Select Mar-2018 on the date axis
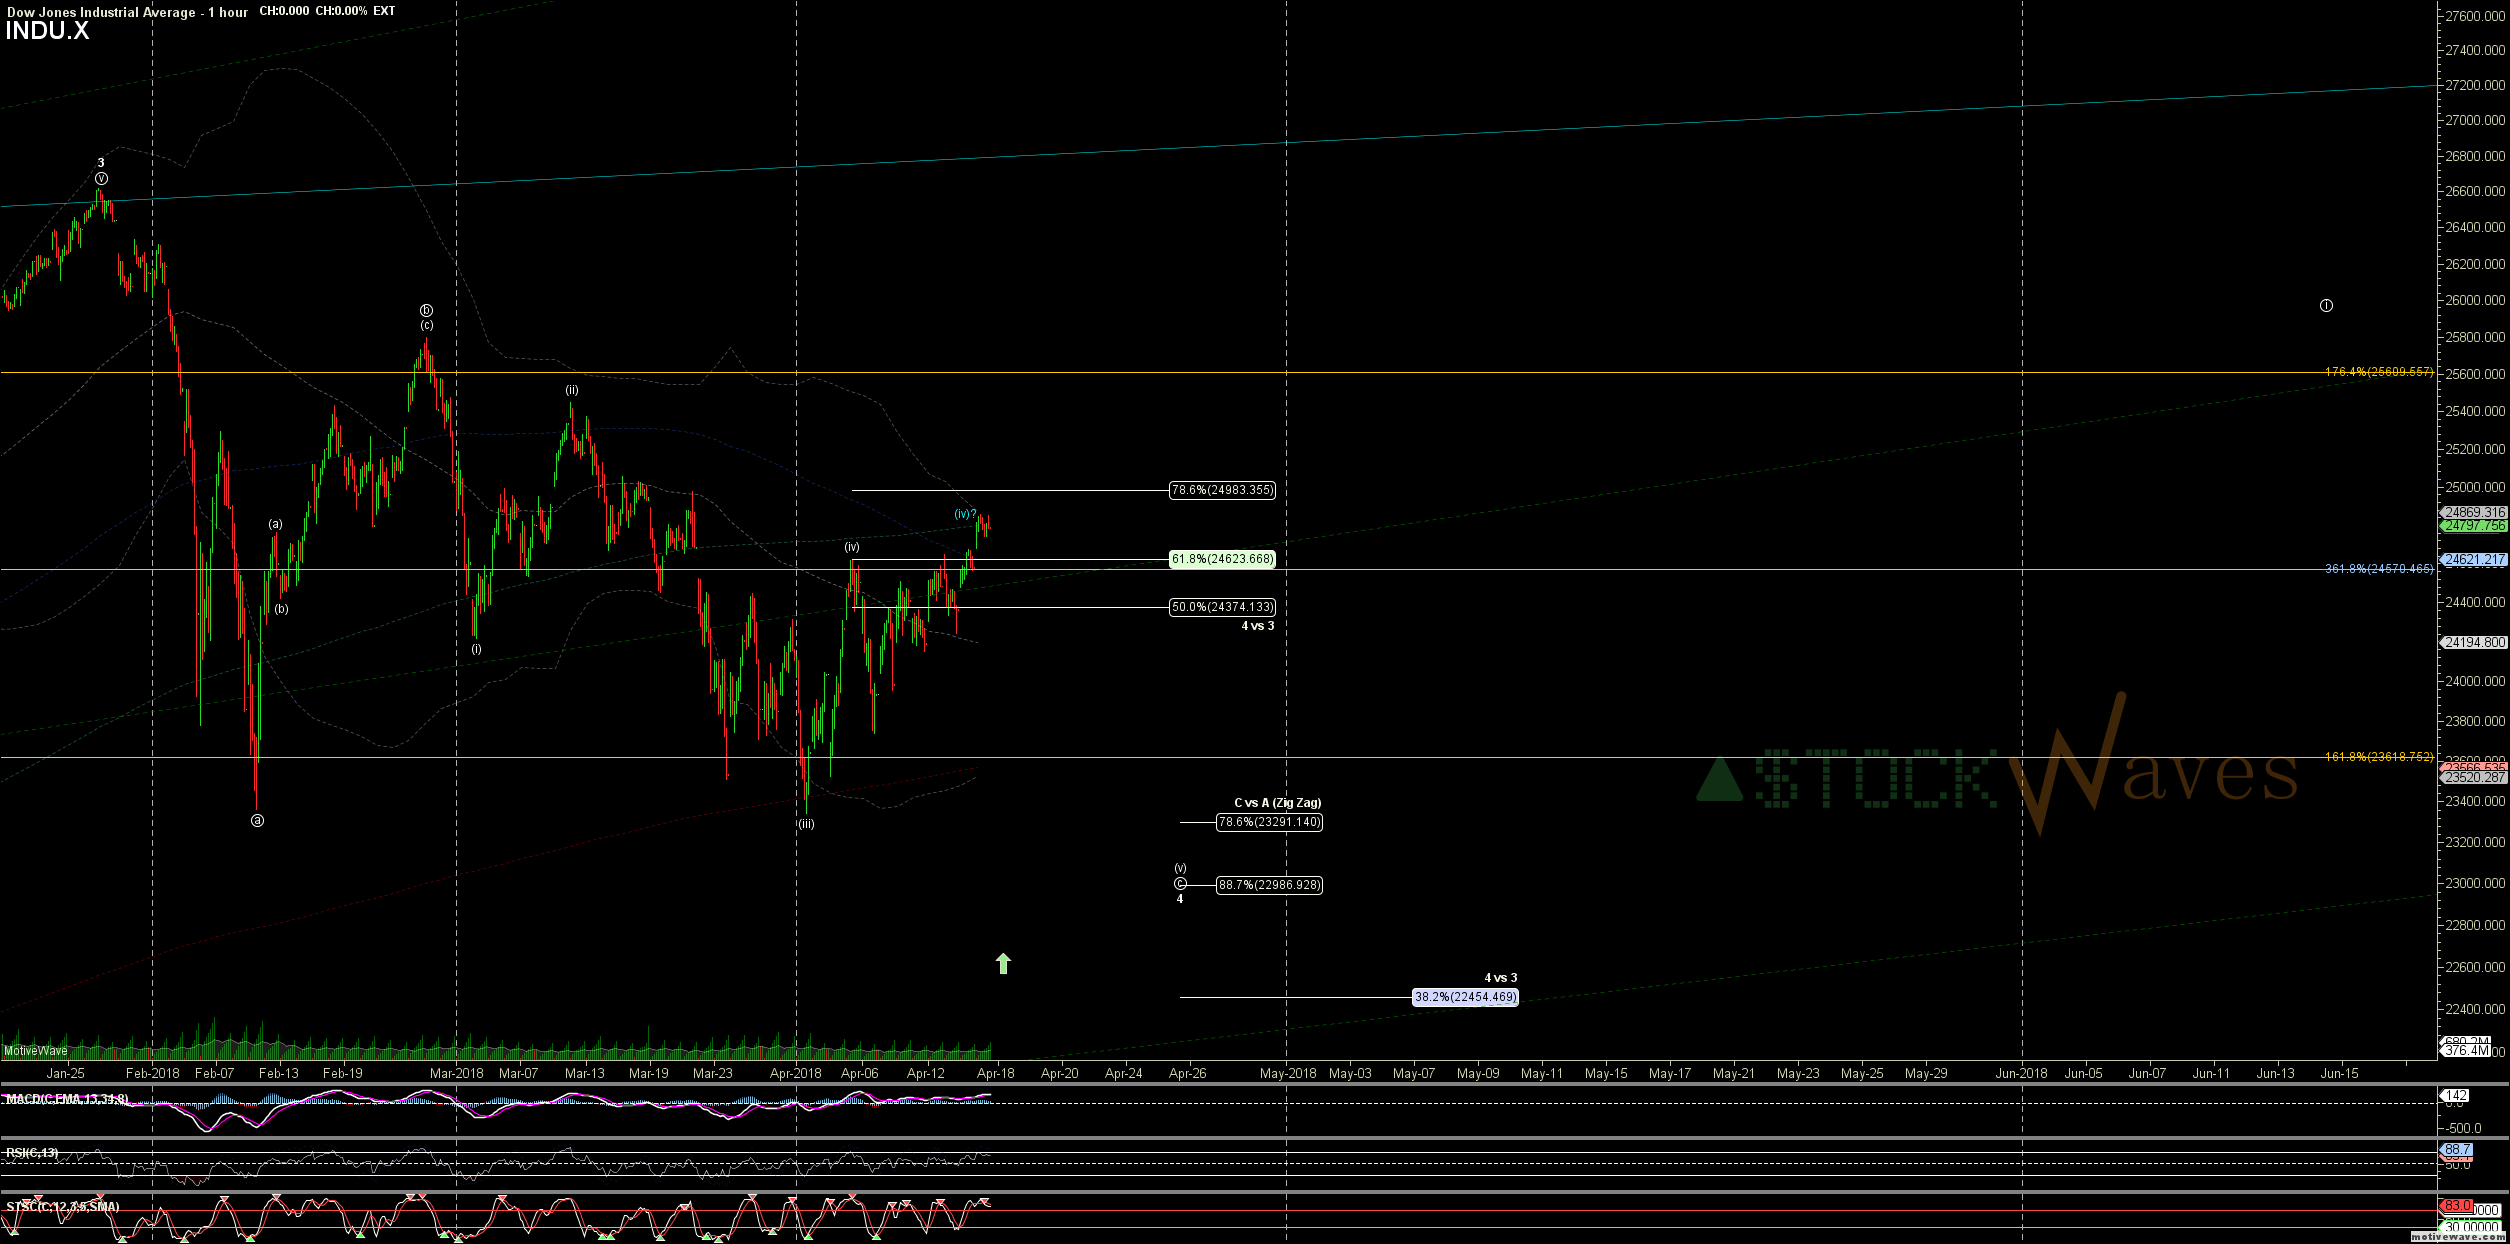 click(456, 1073)
